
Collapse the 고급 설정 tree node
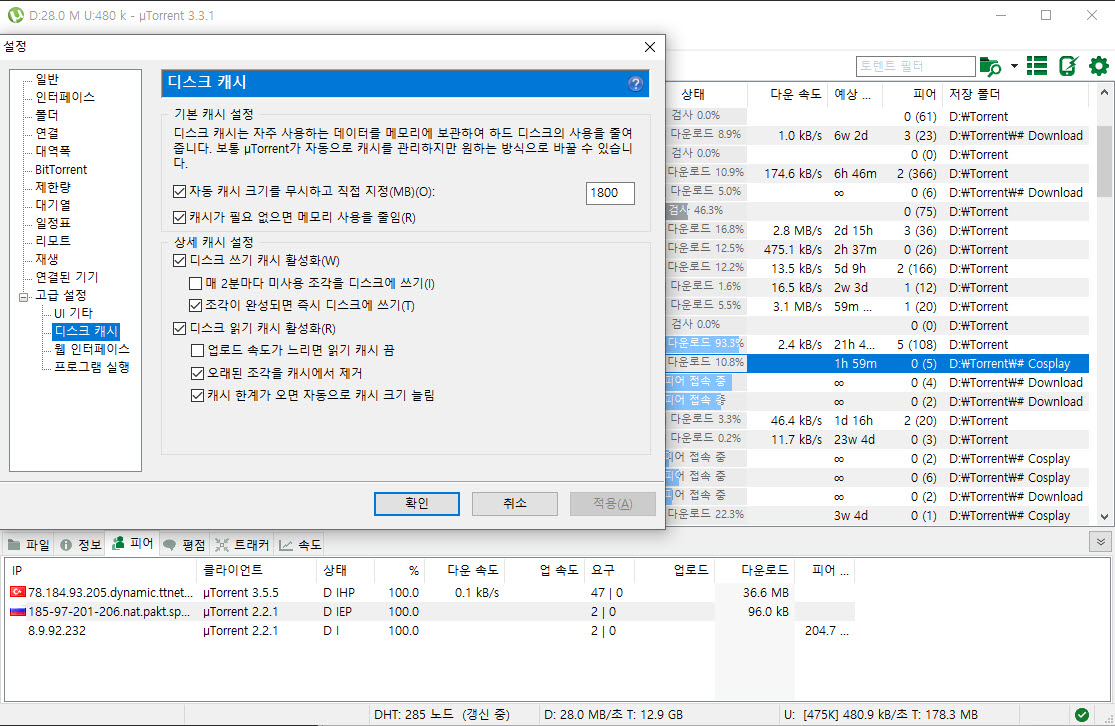tap(23, 296)
